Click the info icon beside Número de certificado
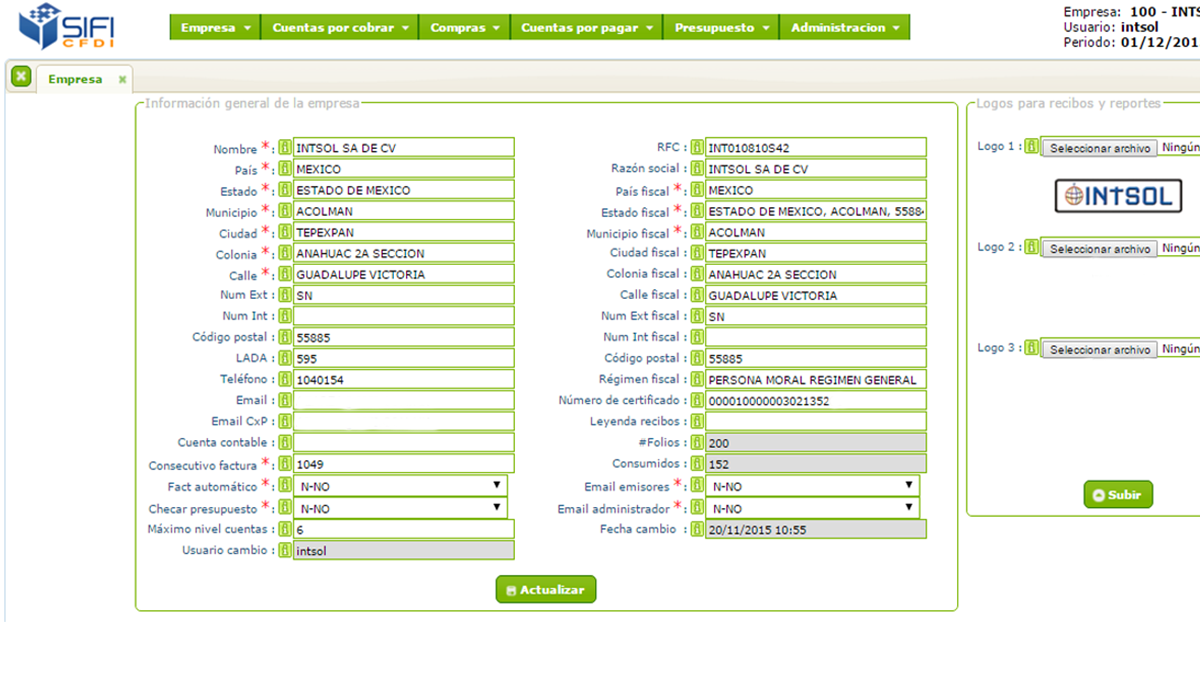Viewport: 1200px width, 700px height. (x=697, y=400)
